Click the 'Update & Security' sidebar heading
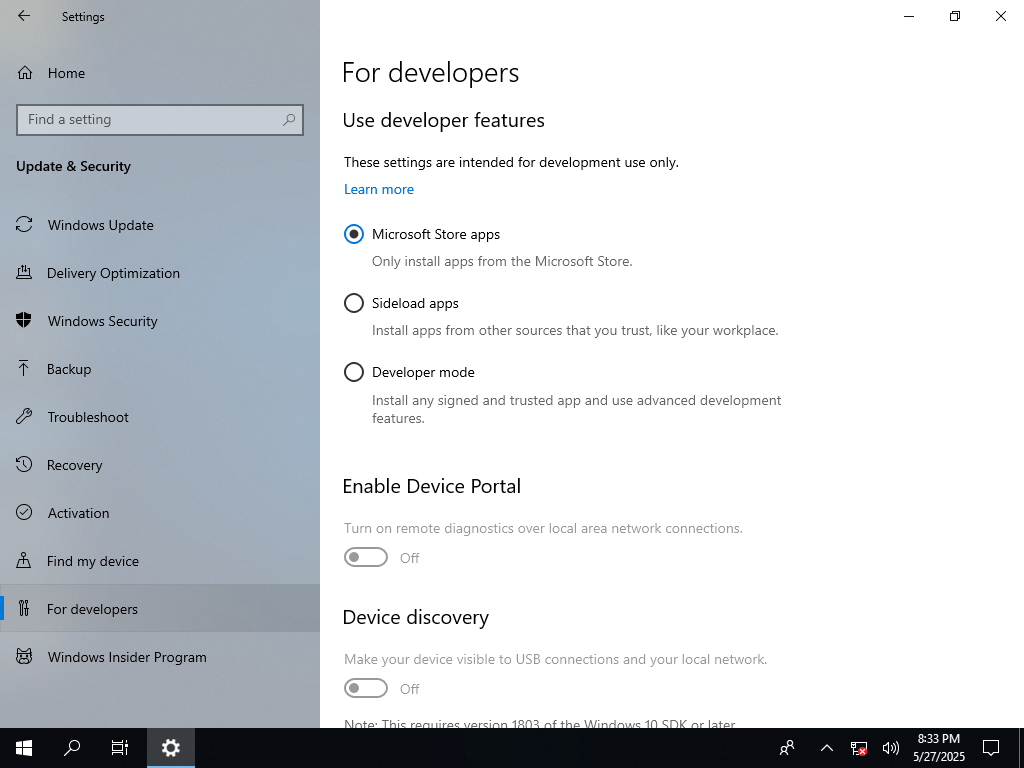1024x768 pixels. 73,167
